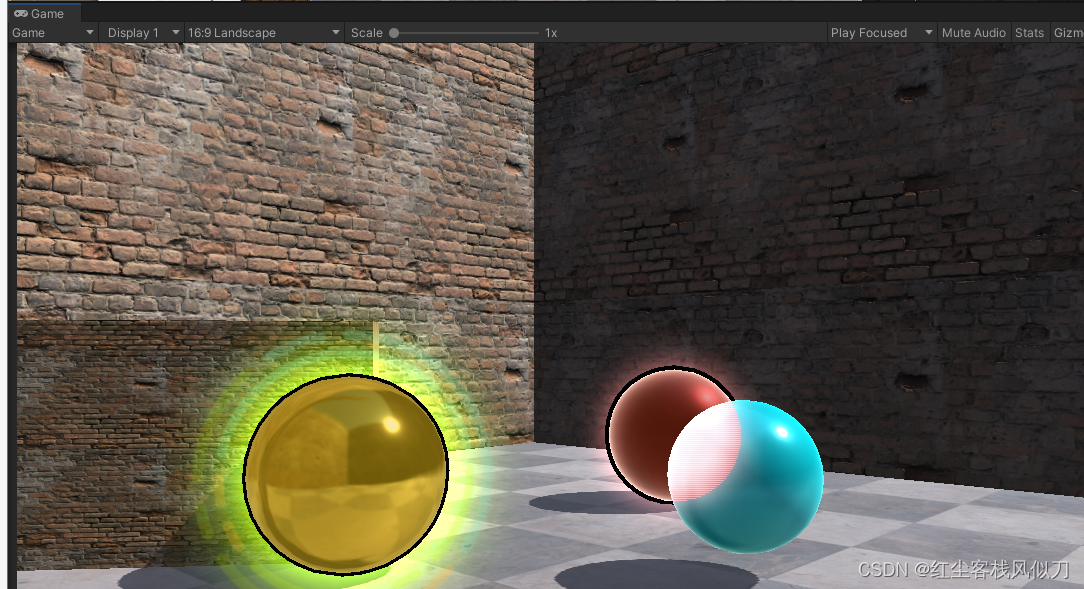Click the gamepad icon on Game tab
This screenshot has height=589, width=1084.
pos(21,13)
